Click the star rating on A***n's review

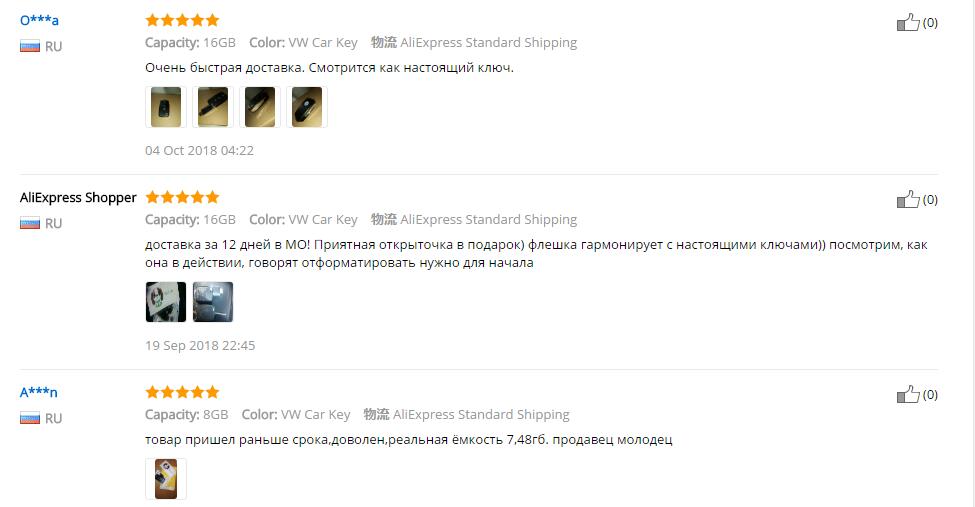[x=182, y=392]
